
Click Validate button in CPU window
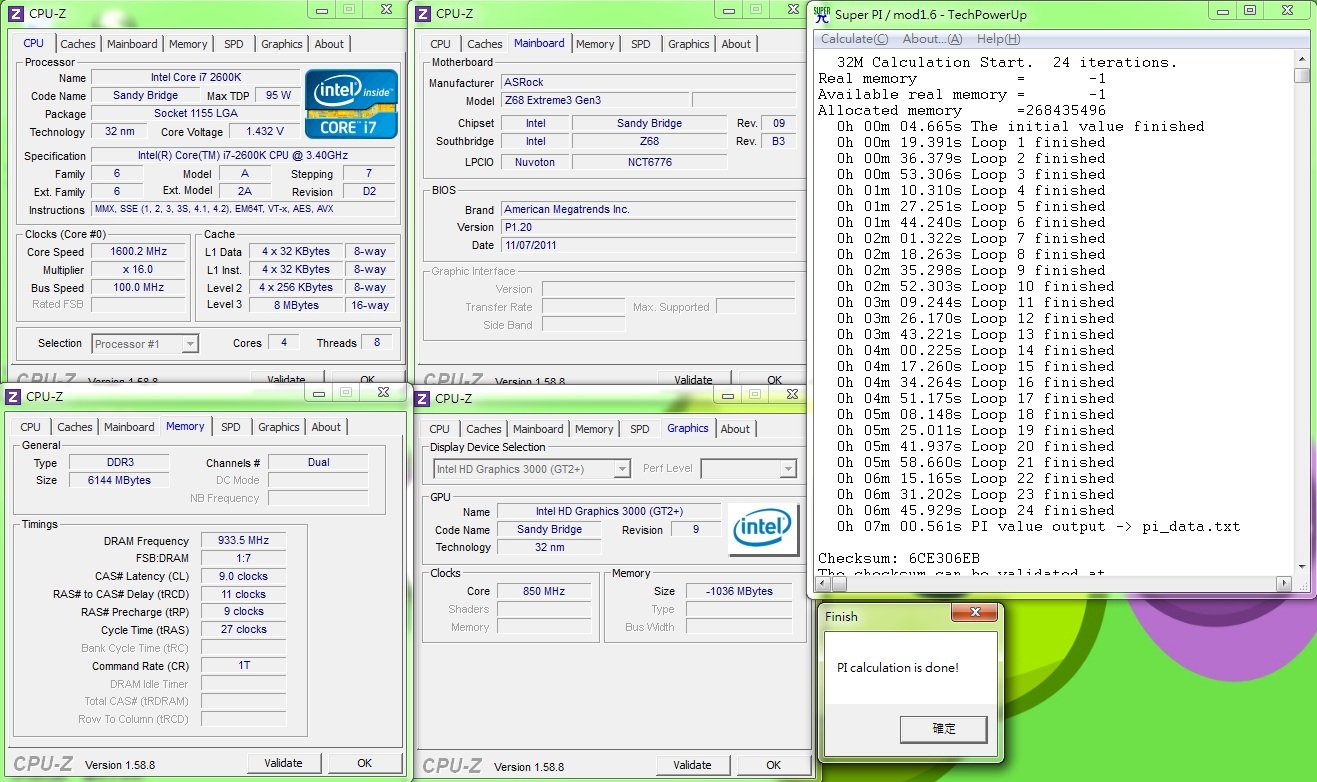pos(286,380)
